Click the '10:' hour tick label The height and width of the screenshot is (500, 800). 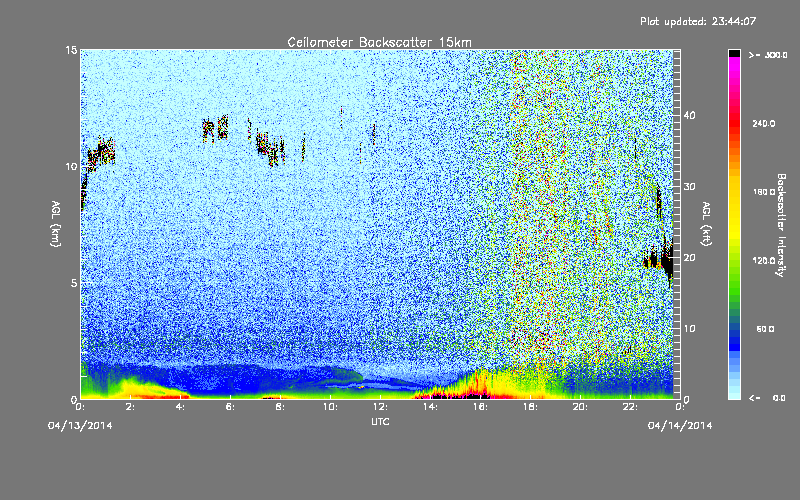[331, 407]
